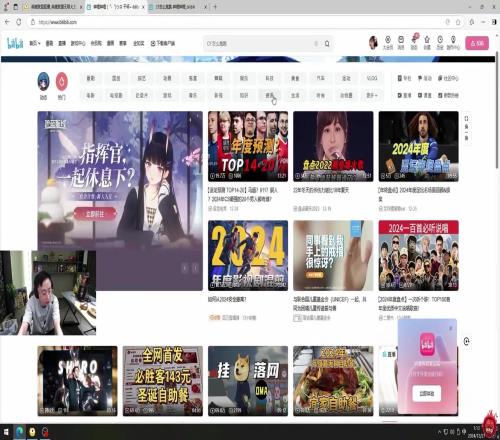Switch to the first browser tab
Image resolution: width=500 pixels, height=440 pixels.
pos(53,7)
